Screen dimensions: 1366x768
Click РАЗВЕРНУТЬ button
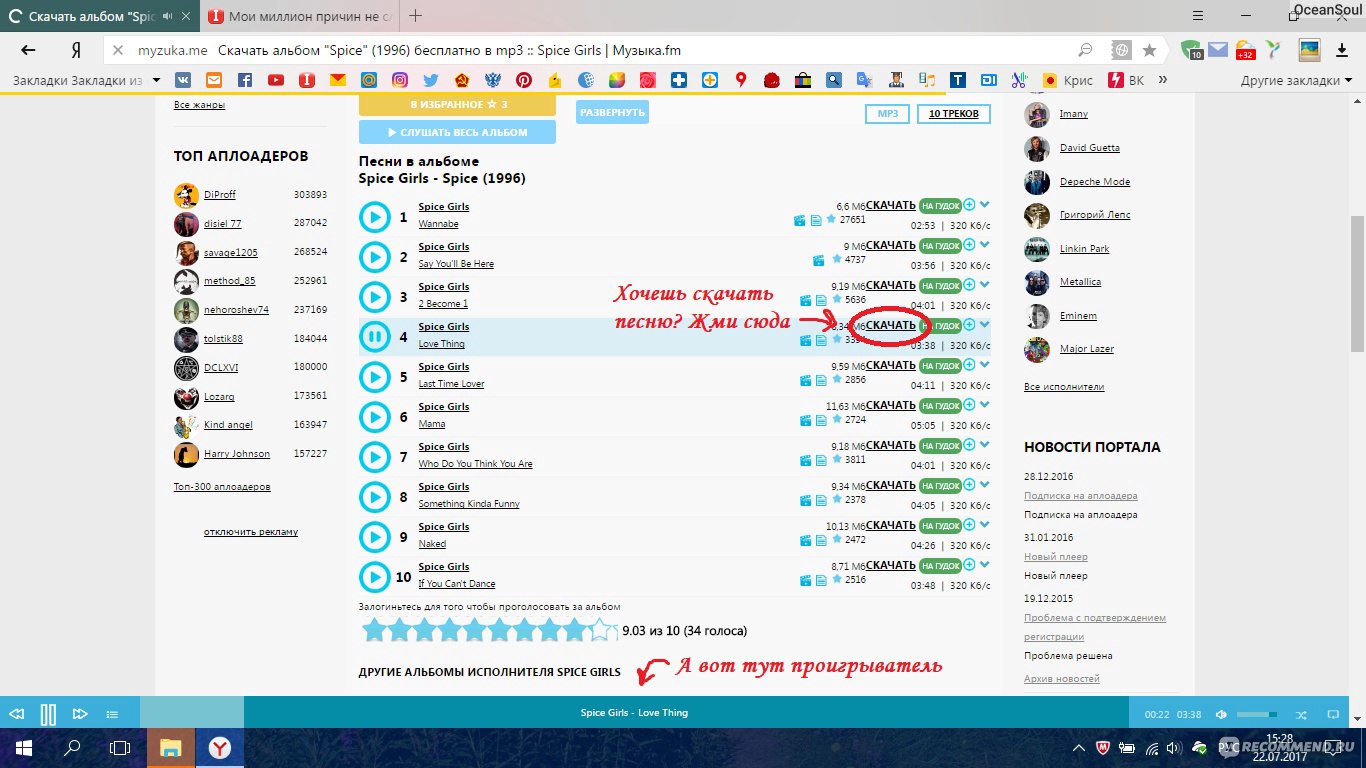[612, 112]
